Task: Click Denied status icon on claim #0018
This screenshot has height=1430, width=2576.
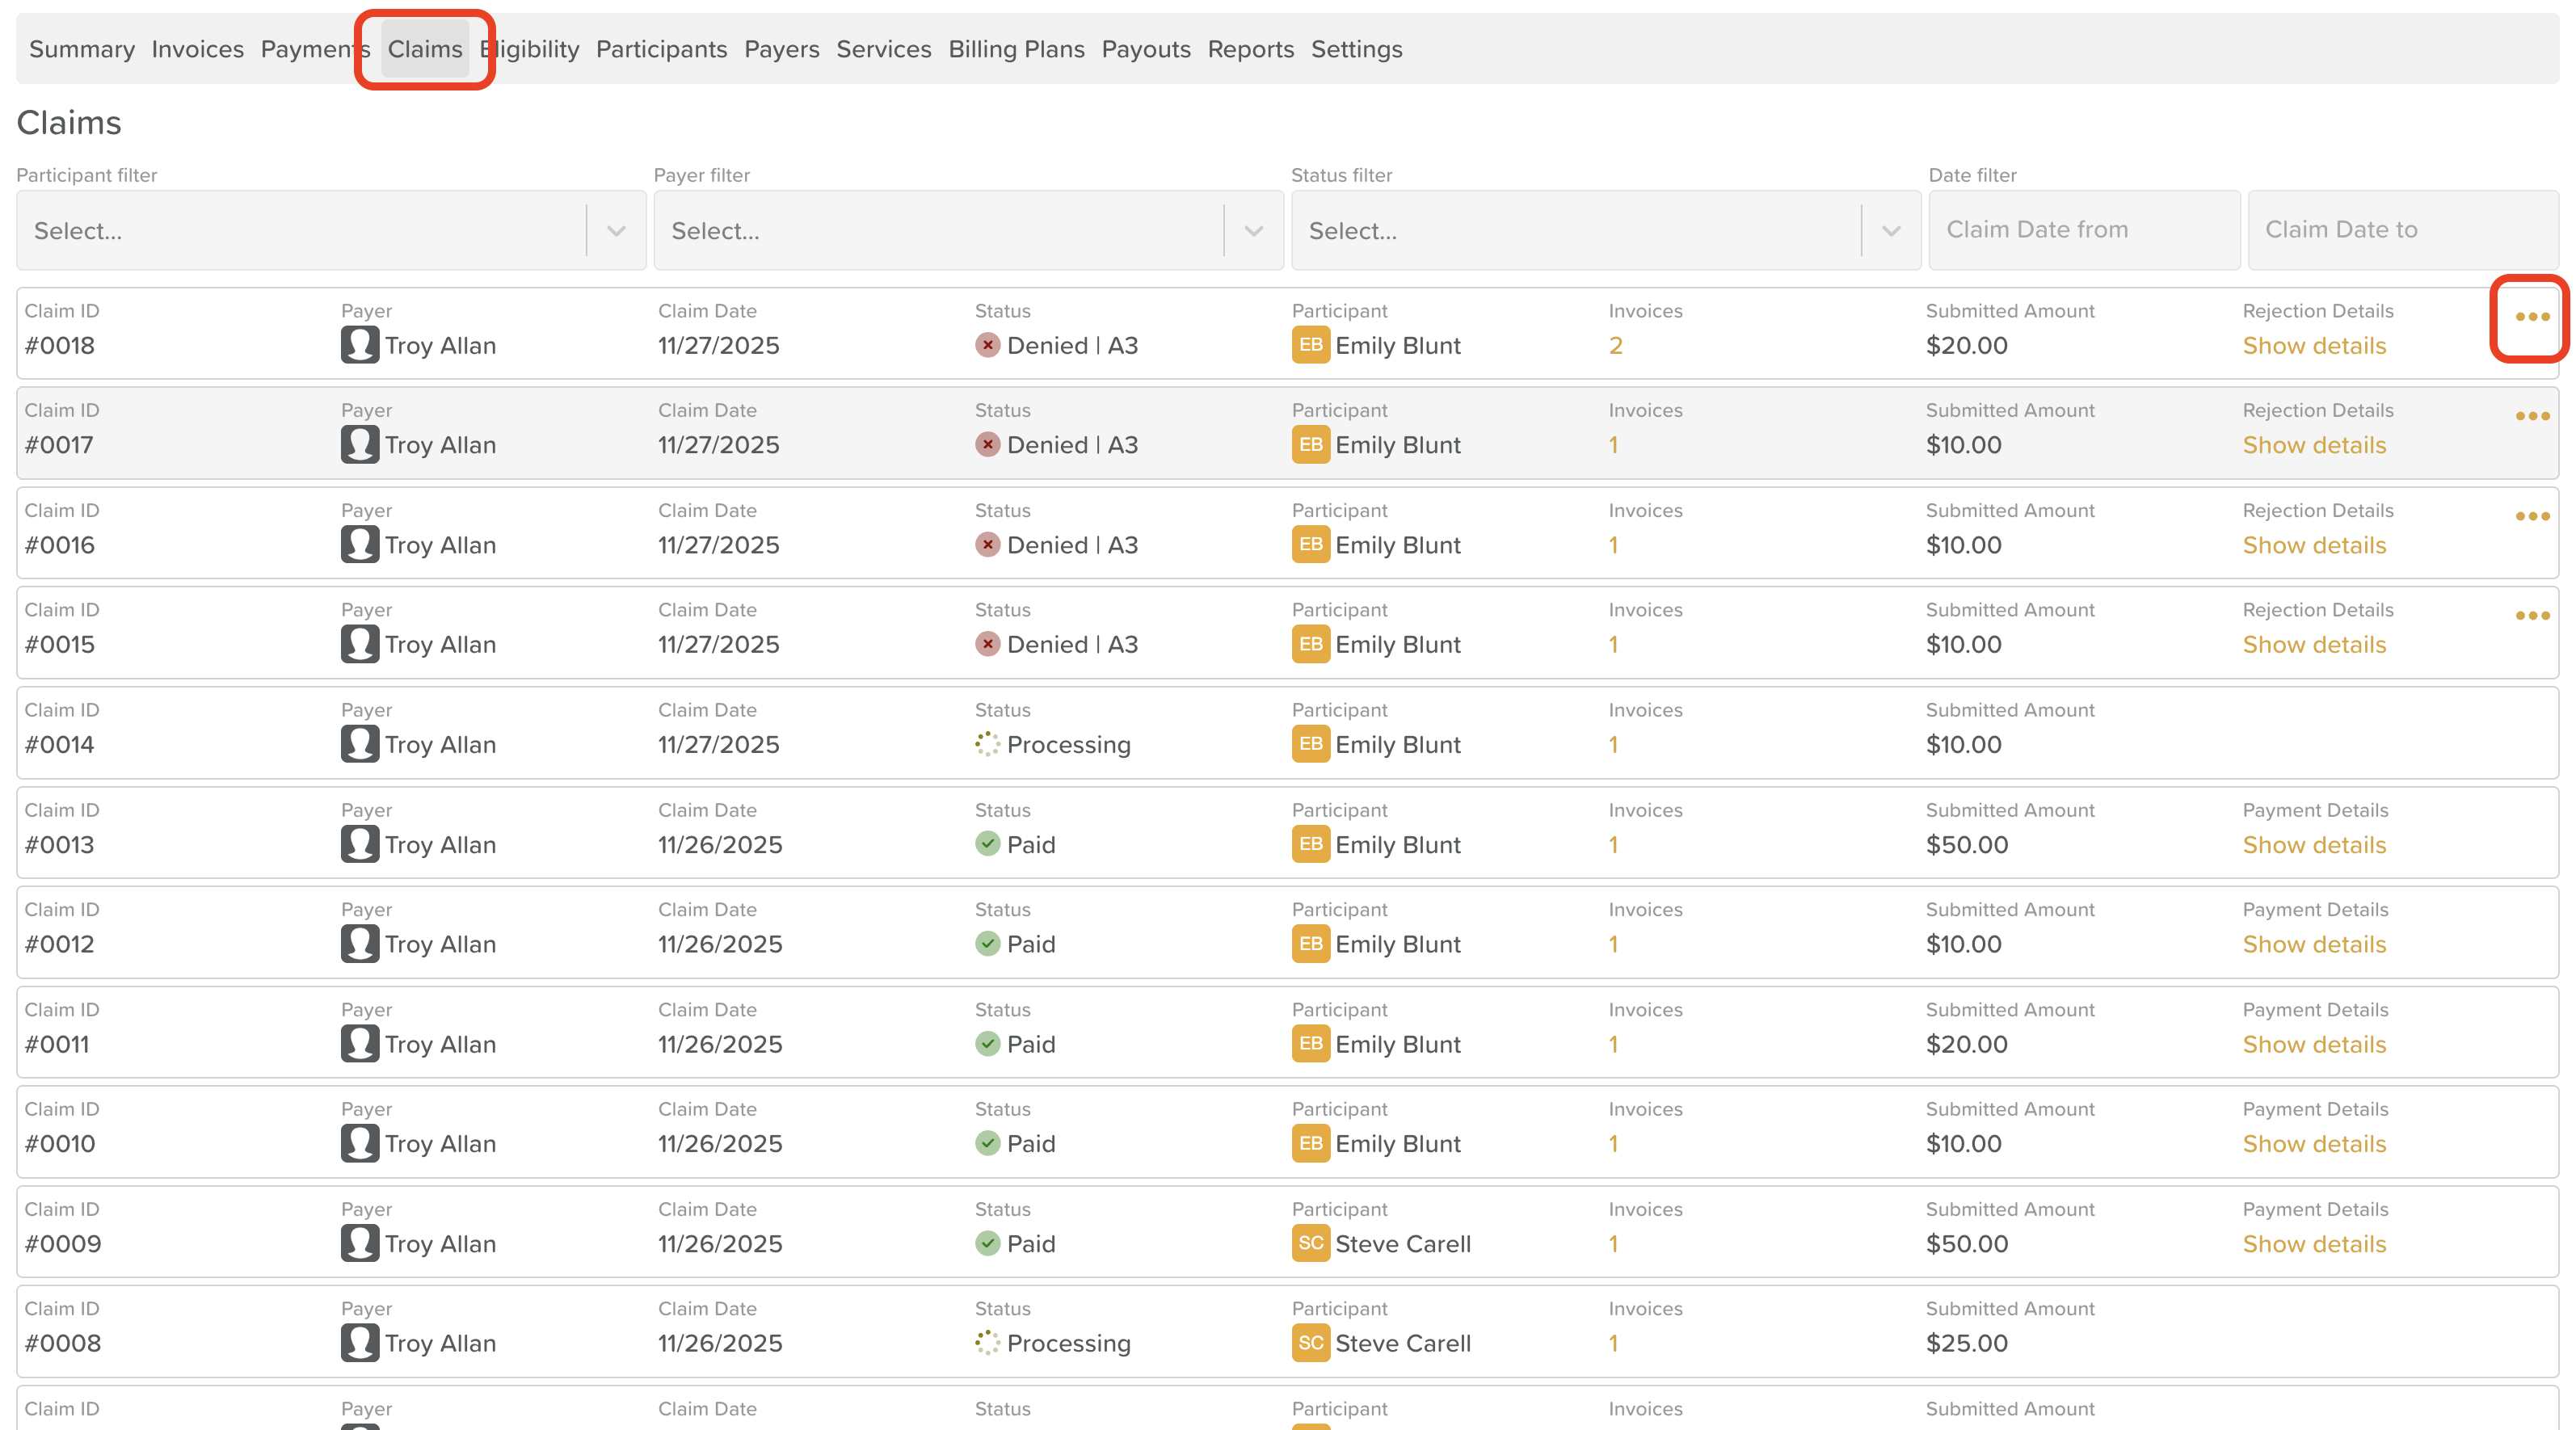Action: [987, 345]
